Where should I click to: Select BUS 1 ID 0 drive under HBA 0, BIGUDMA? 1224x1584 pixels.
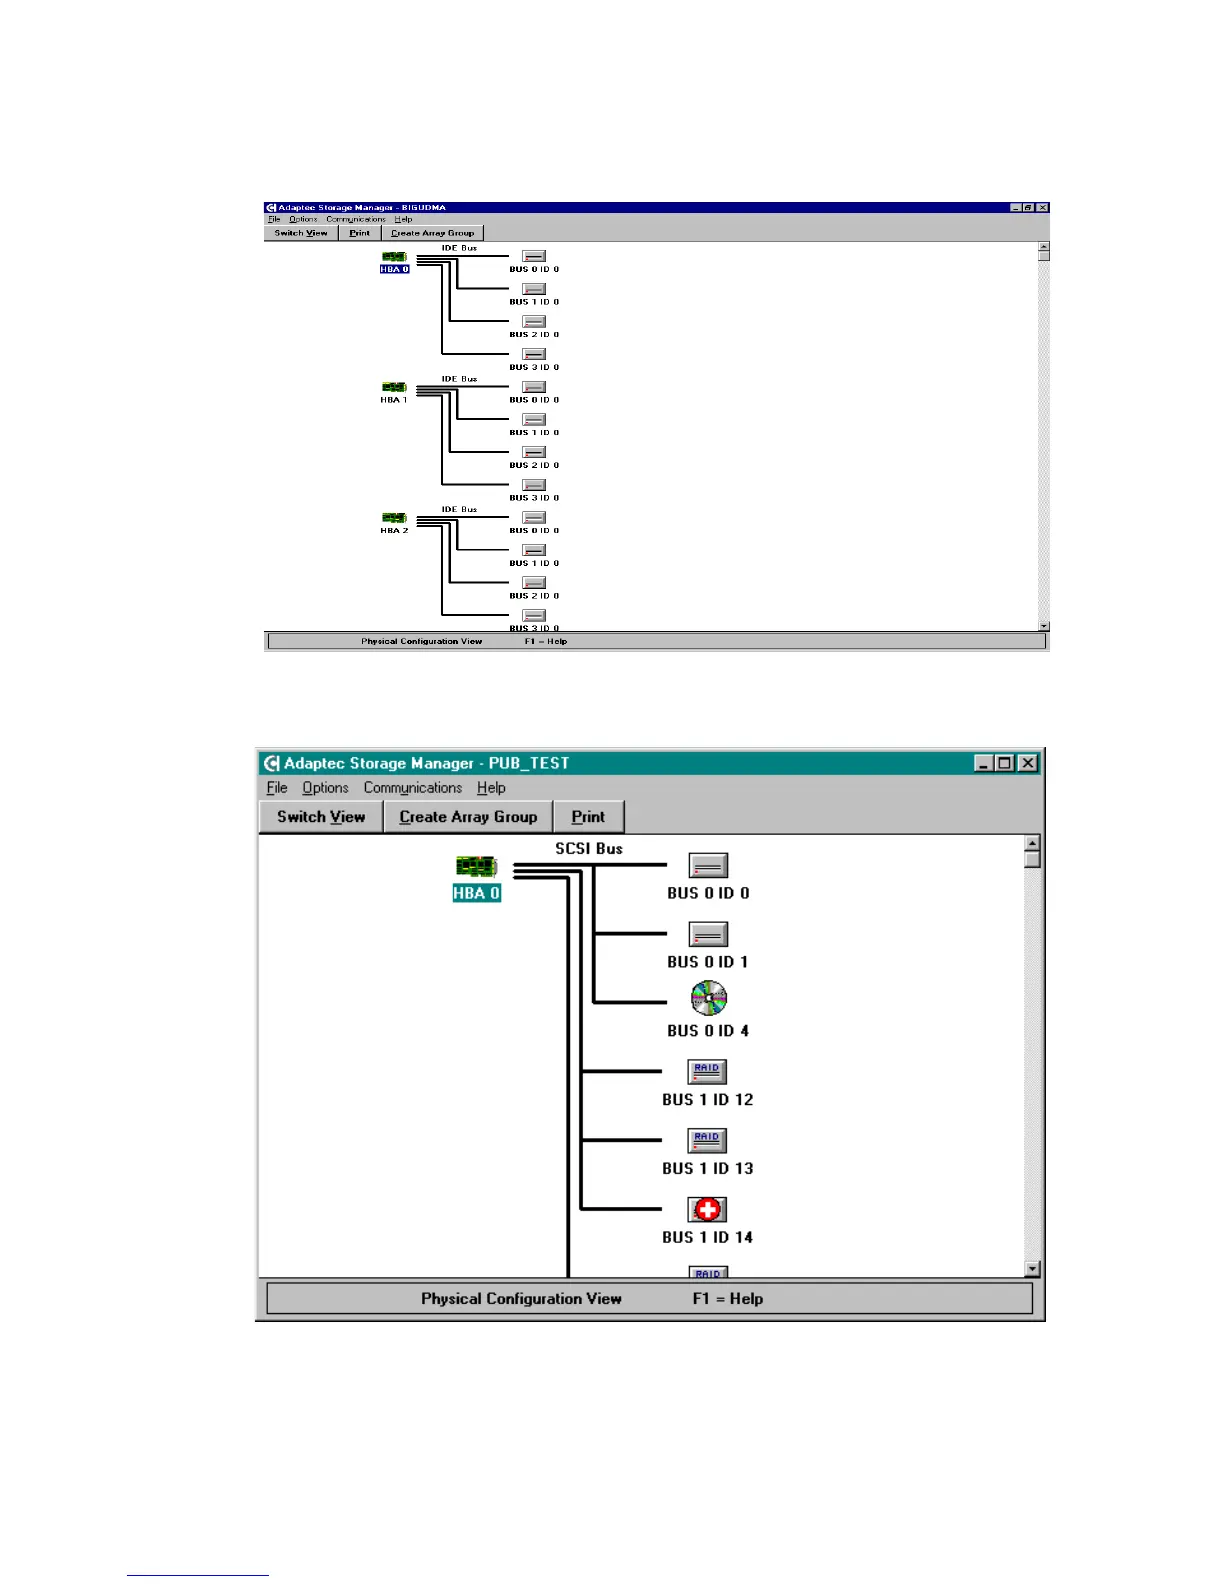(534, 289)
